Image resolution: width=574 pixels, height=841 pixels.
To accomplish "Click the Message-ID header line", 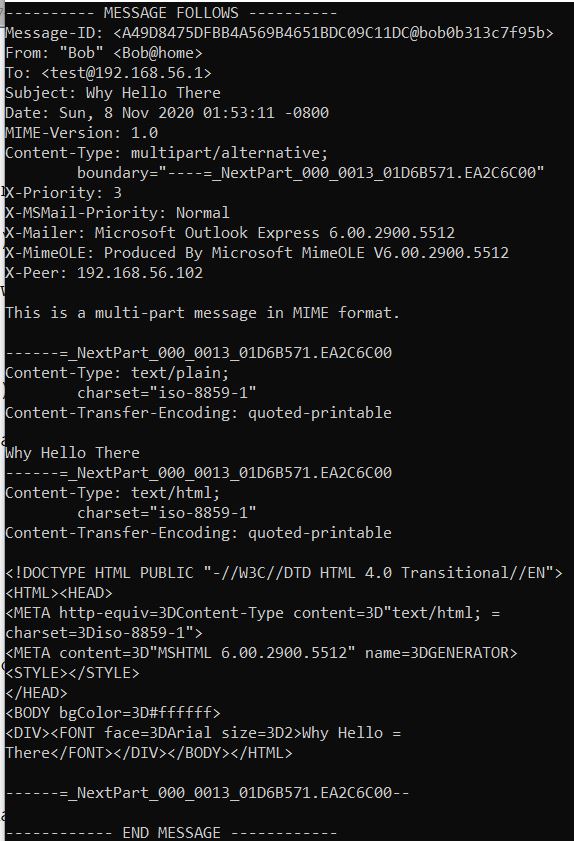I will [279, 33].
